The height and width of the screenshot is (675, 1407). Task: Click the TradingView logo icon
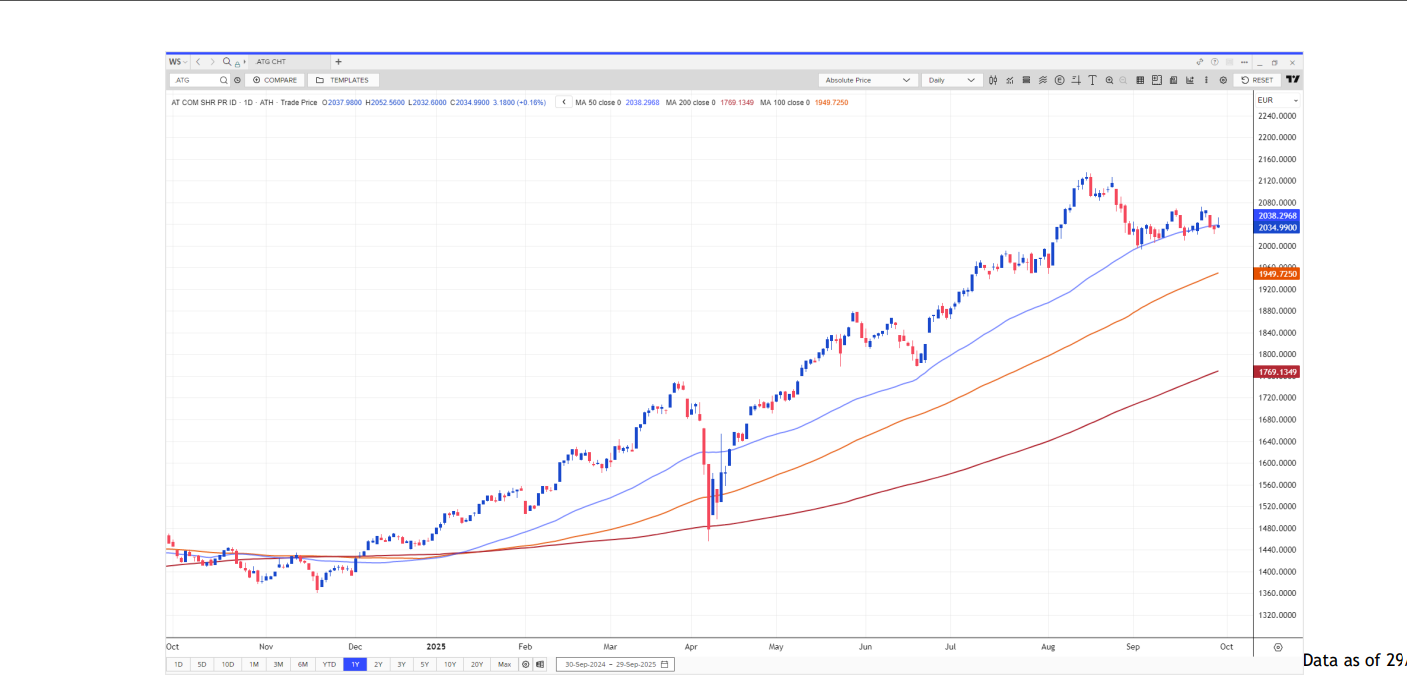coord(1292,80)
